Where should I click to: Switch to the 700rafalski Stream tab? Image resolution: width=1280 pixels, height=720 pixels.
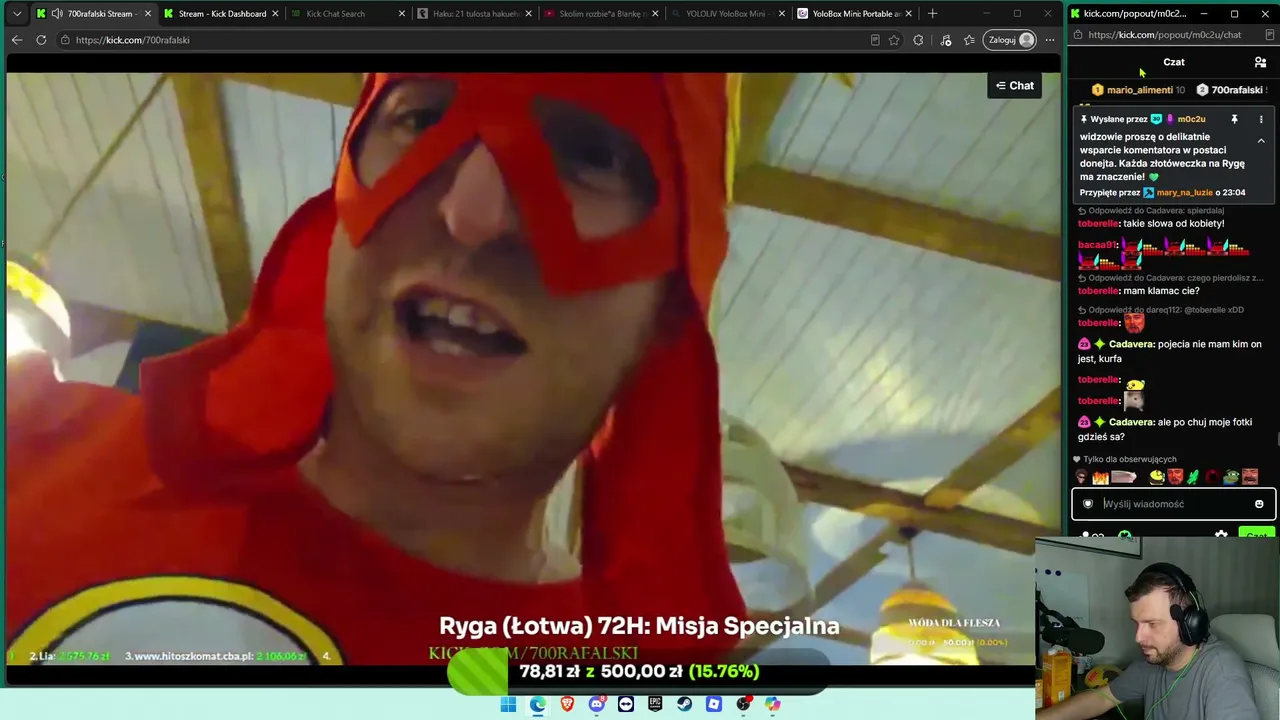click(93, 14)
